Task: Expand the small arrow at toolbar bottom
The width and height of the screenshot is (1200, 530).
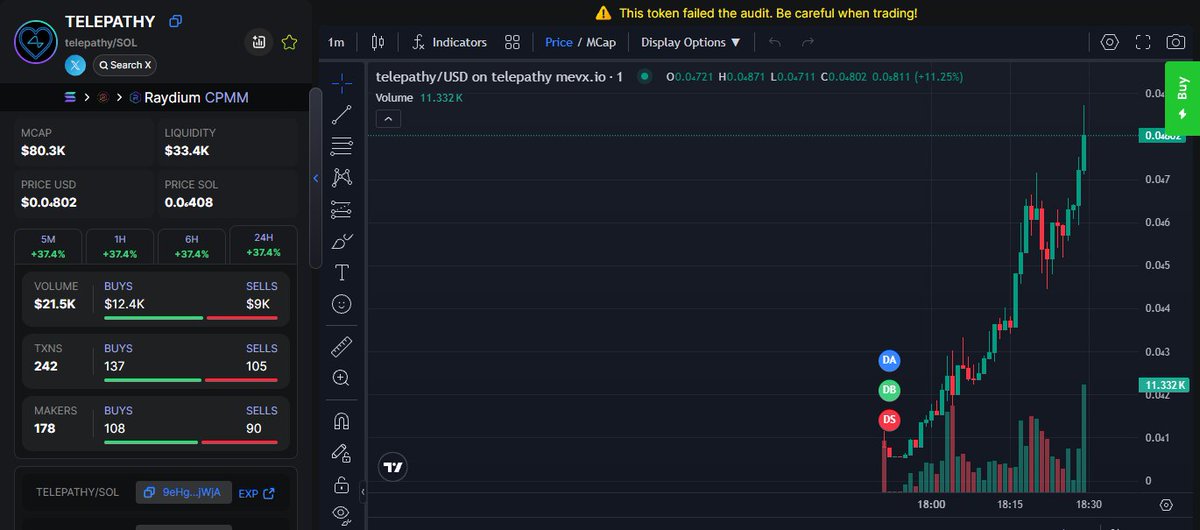Action: tap(363, 493)
